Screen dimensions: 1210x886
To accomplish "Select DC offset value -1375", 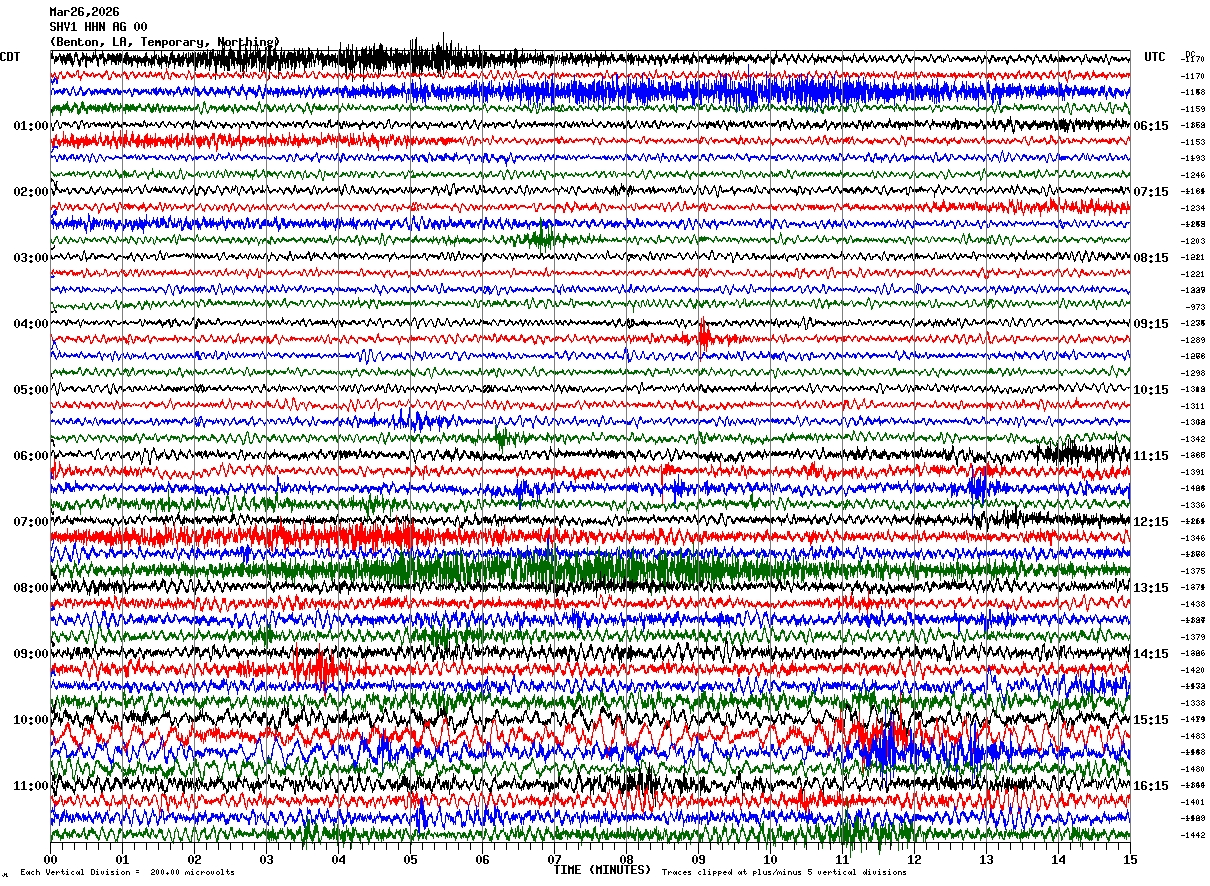I will [1194, 571].
